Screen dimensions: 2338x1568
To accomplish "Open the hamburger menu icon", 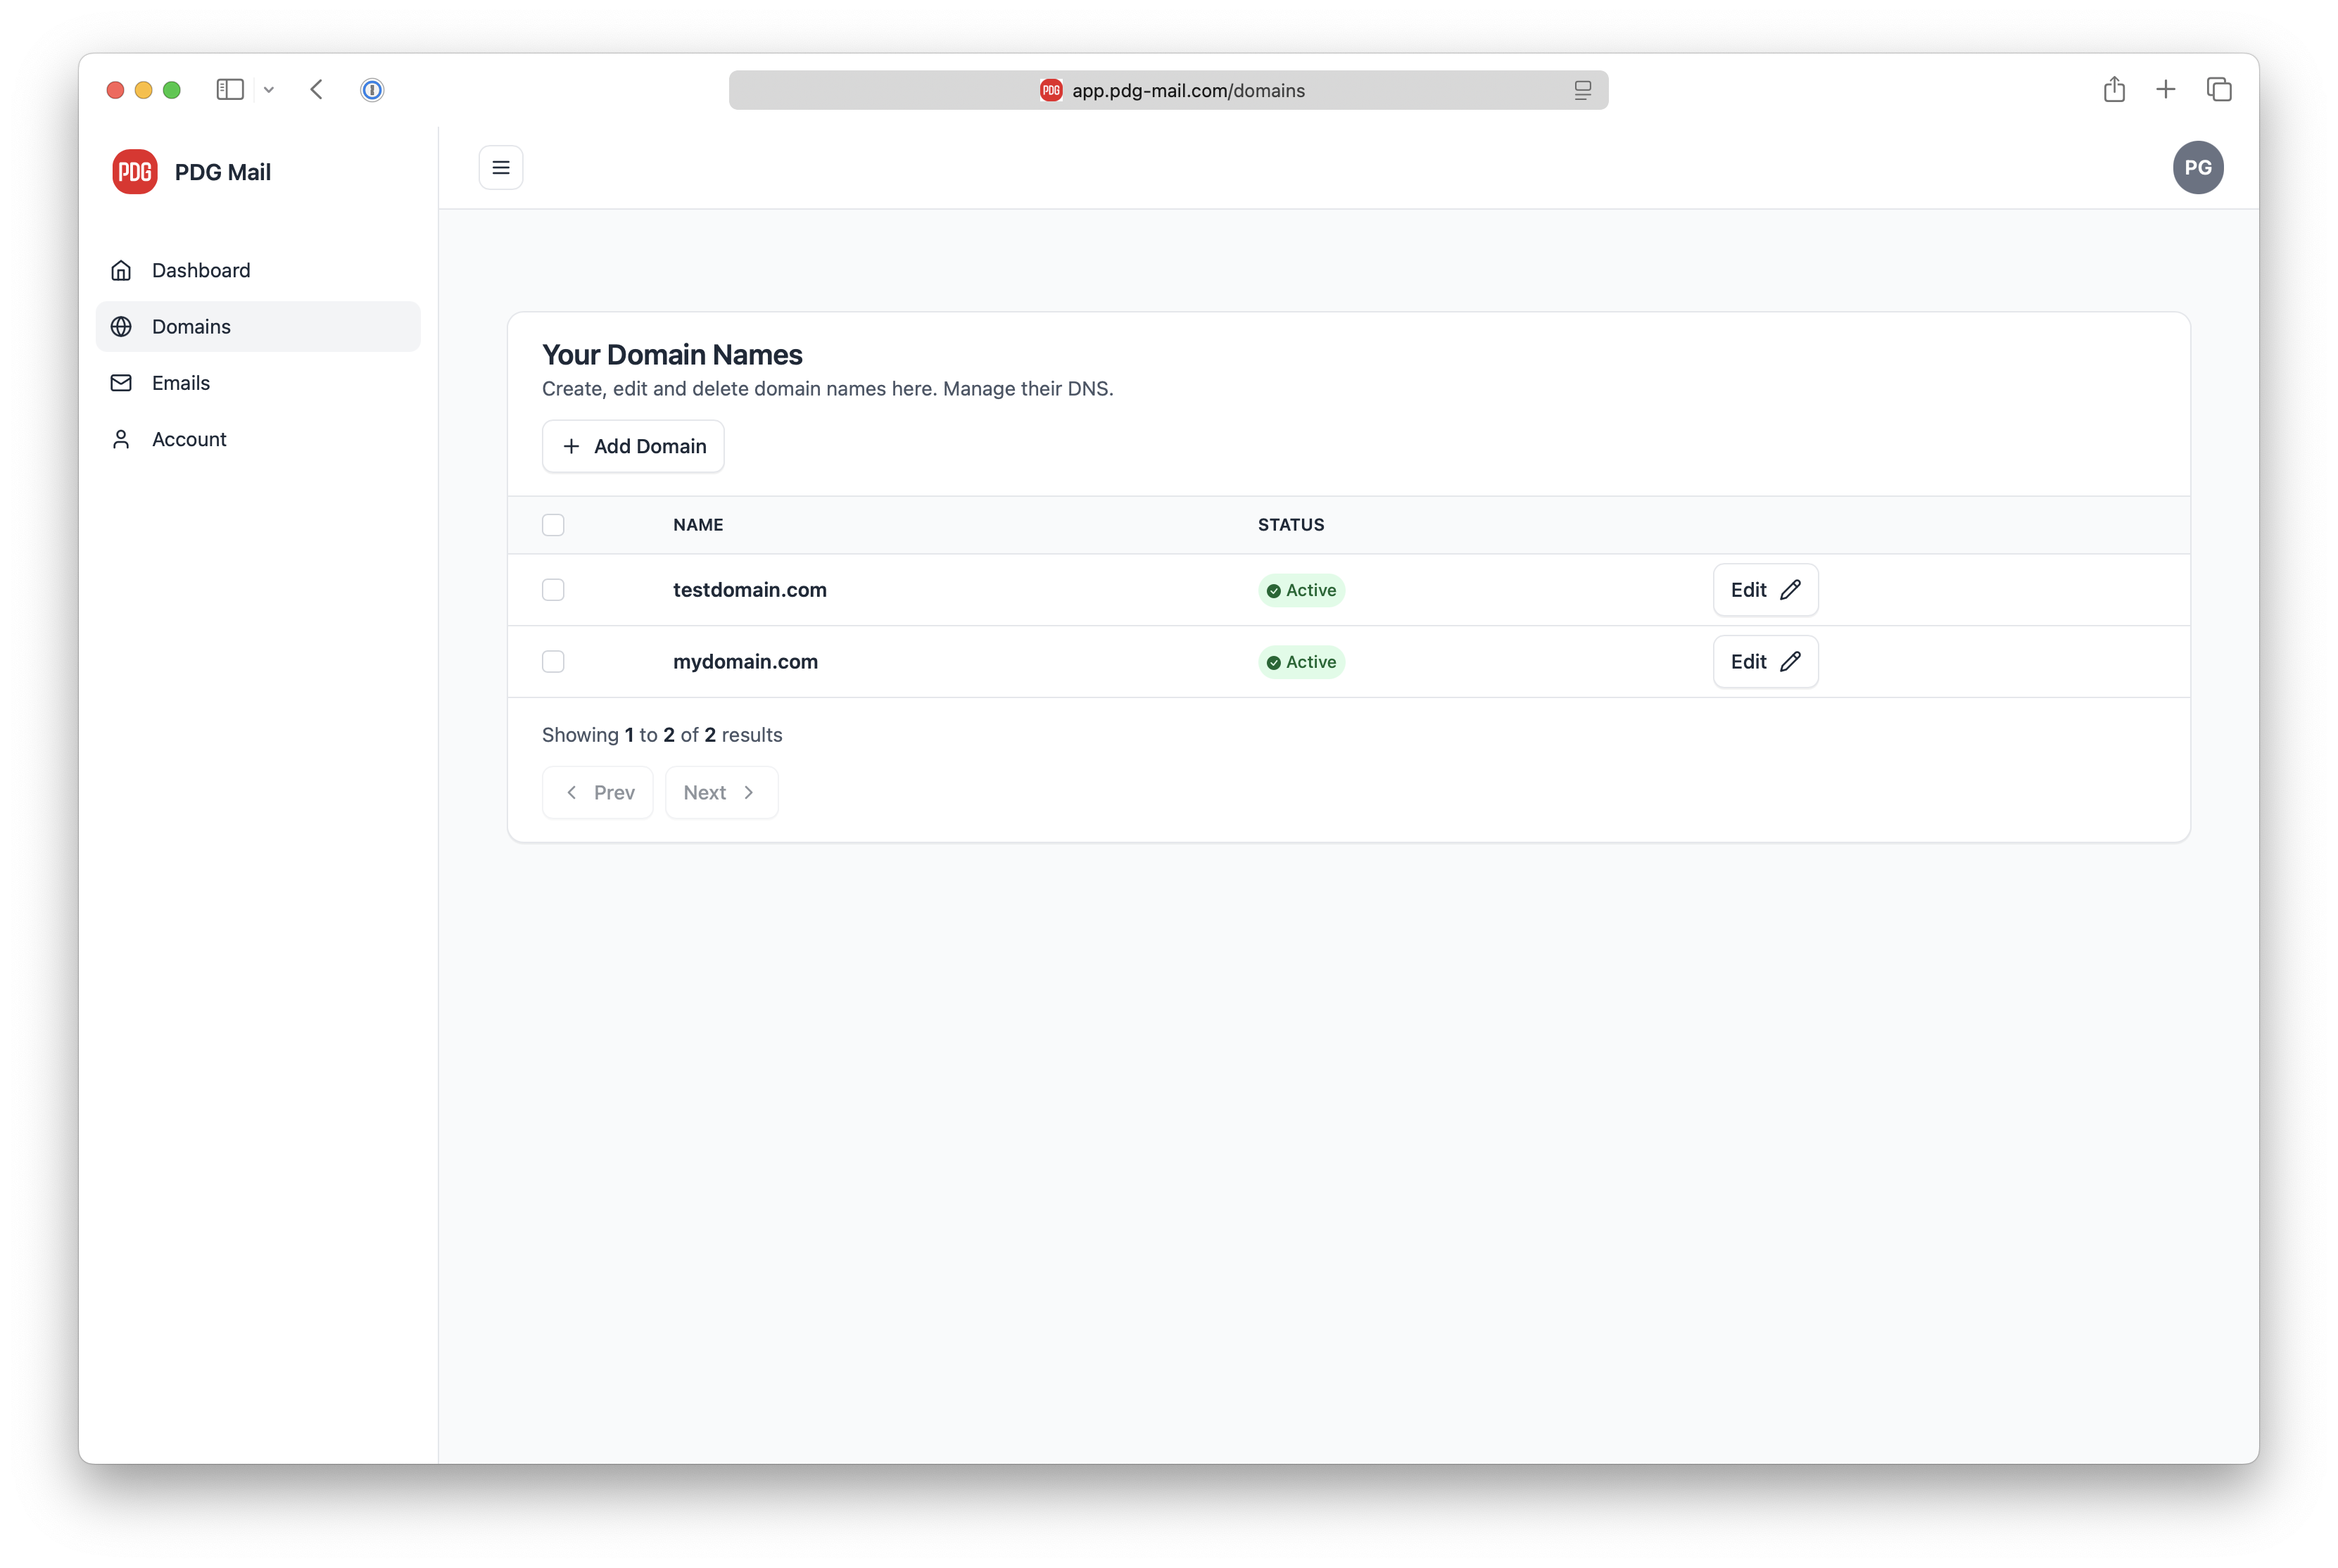I will (x=500, y=167).
